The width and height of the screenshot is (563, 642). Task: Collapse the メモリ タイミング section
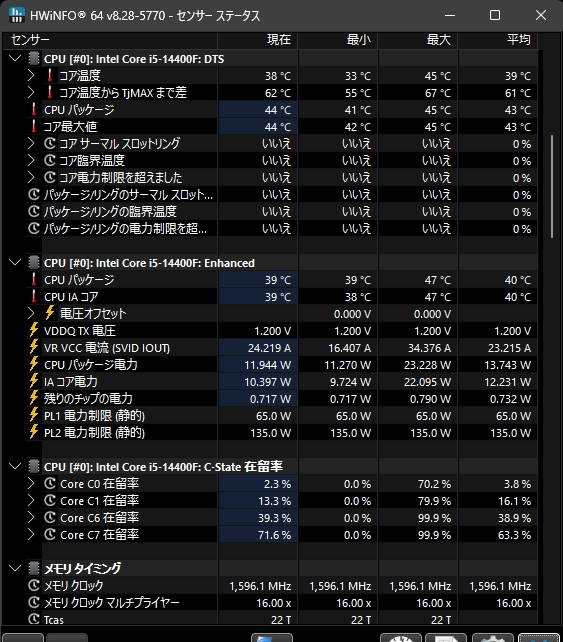click(15, 568)
